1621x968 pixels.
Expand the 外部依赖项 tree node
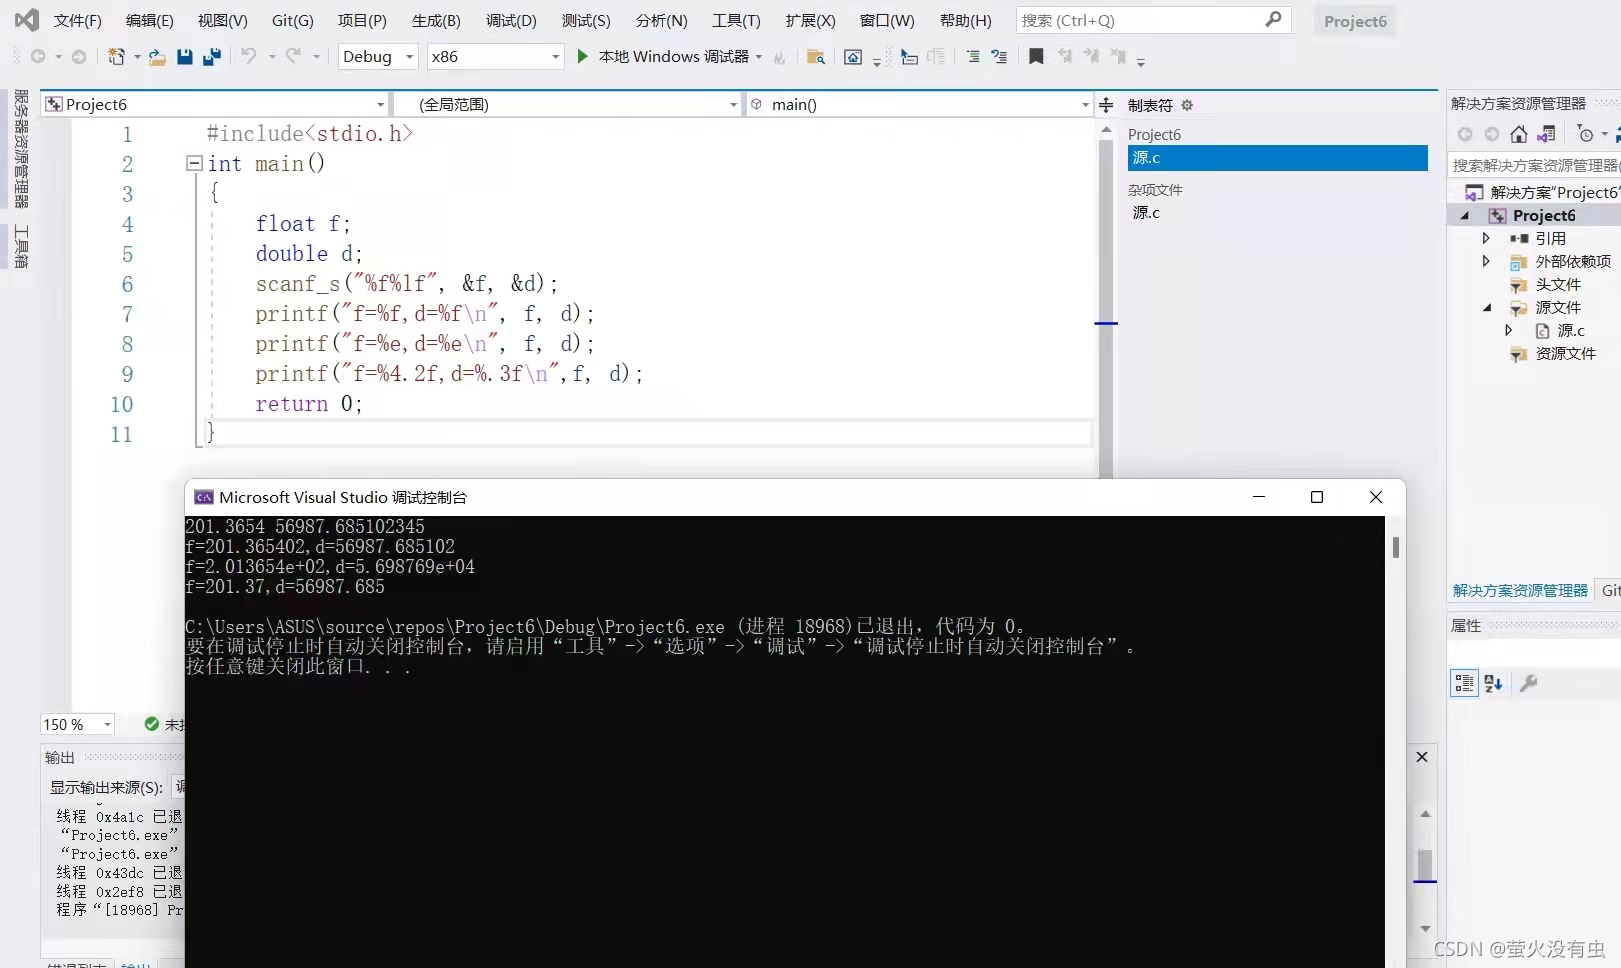point(1486,261)
